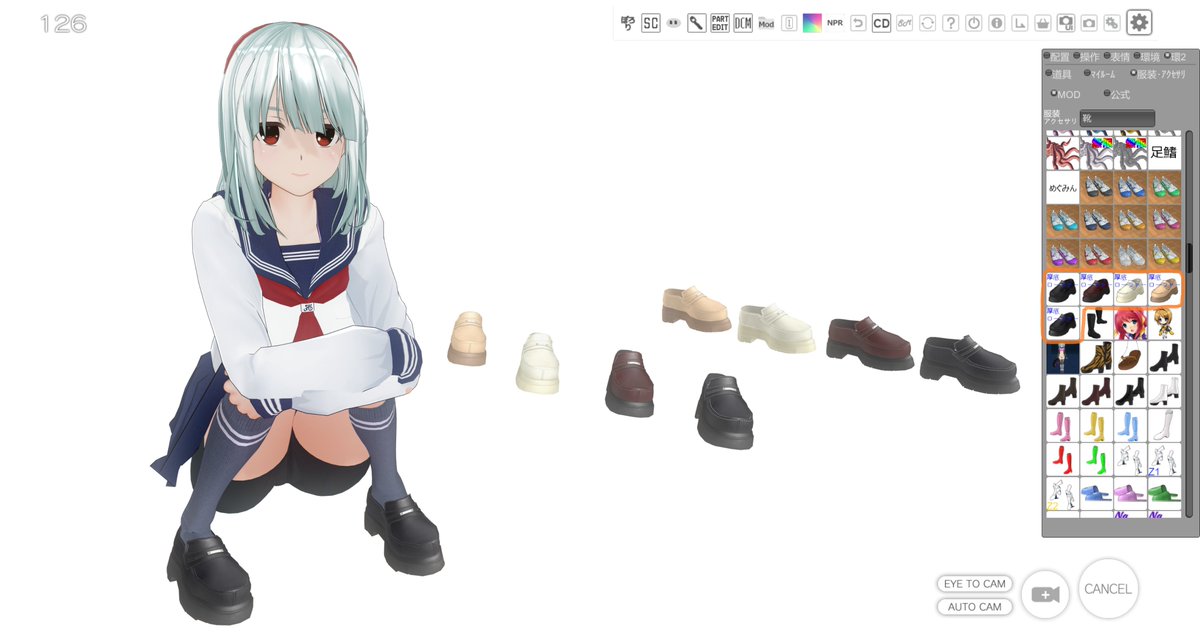Click the undo arrow icon

[858, 23]
